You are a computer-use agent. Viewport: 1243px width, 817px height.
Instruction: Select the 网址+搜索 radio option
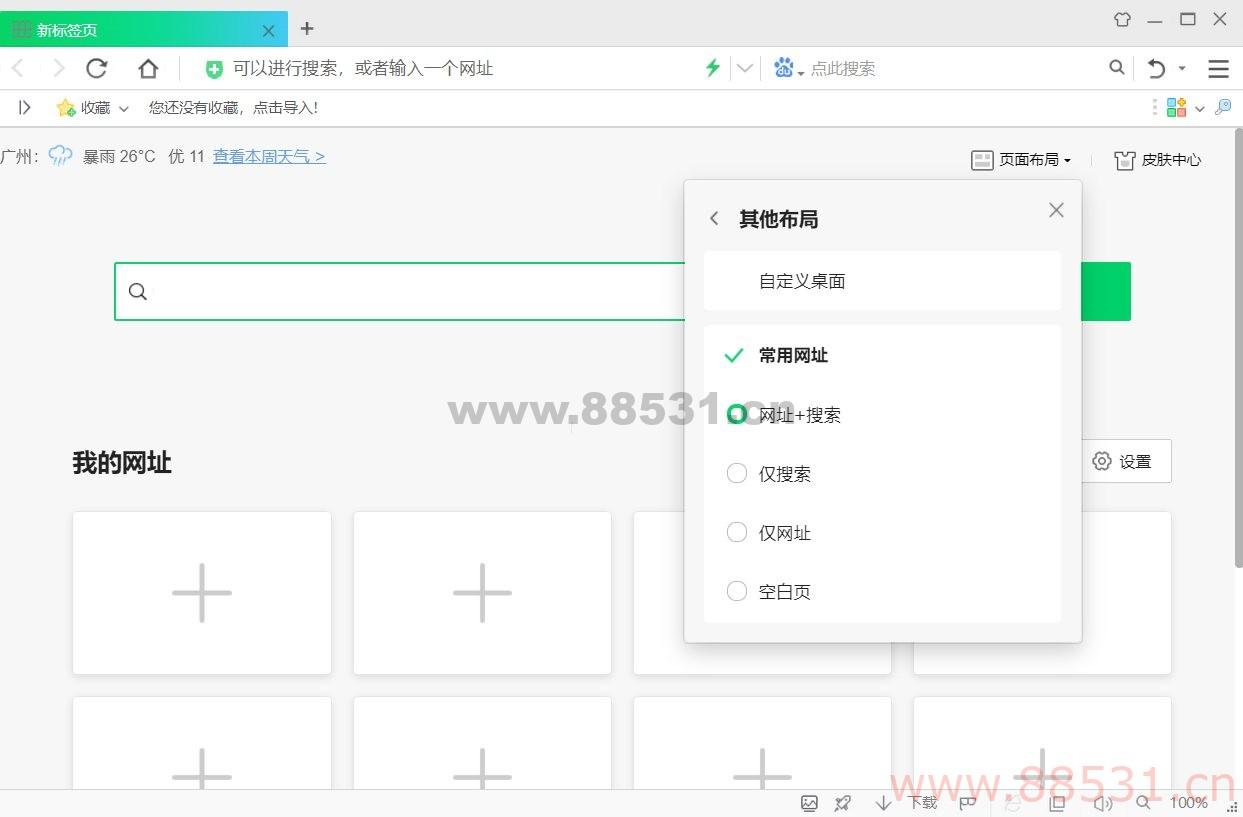click(737, 415)
